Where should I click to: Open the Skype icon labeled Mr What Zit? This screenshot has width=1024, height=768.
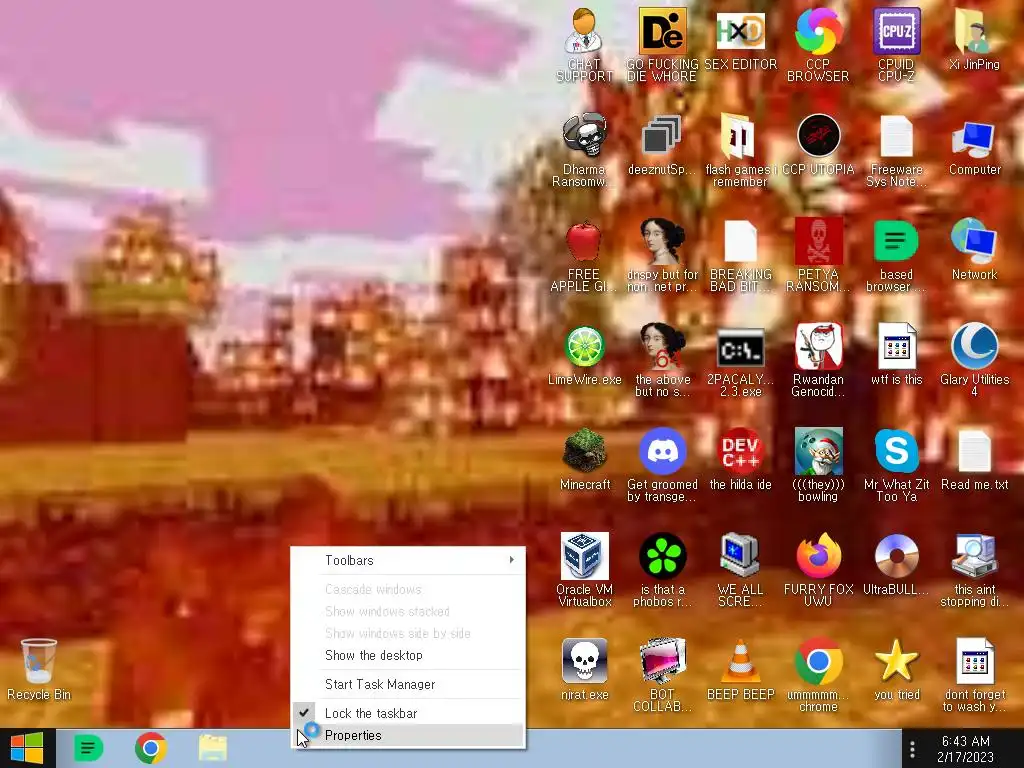(x=896, y=465)
